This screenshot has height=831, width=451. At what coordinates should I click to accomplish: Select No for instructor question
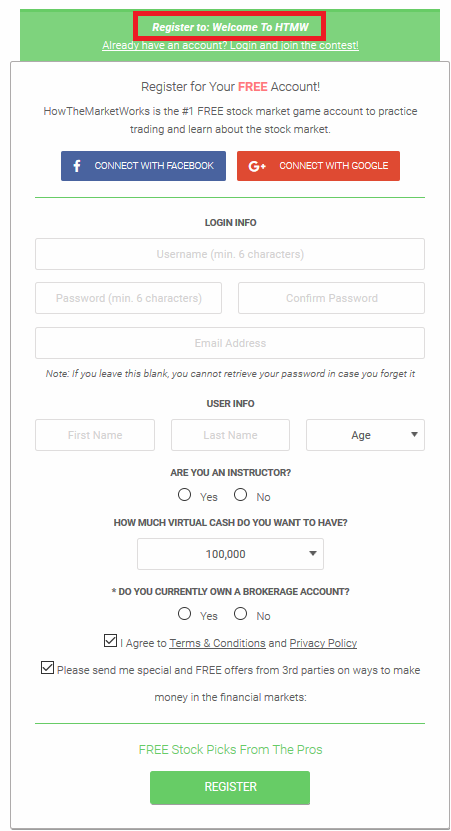click(241, 495)
